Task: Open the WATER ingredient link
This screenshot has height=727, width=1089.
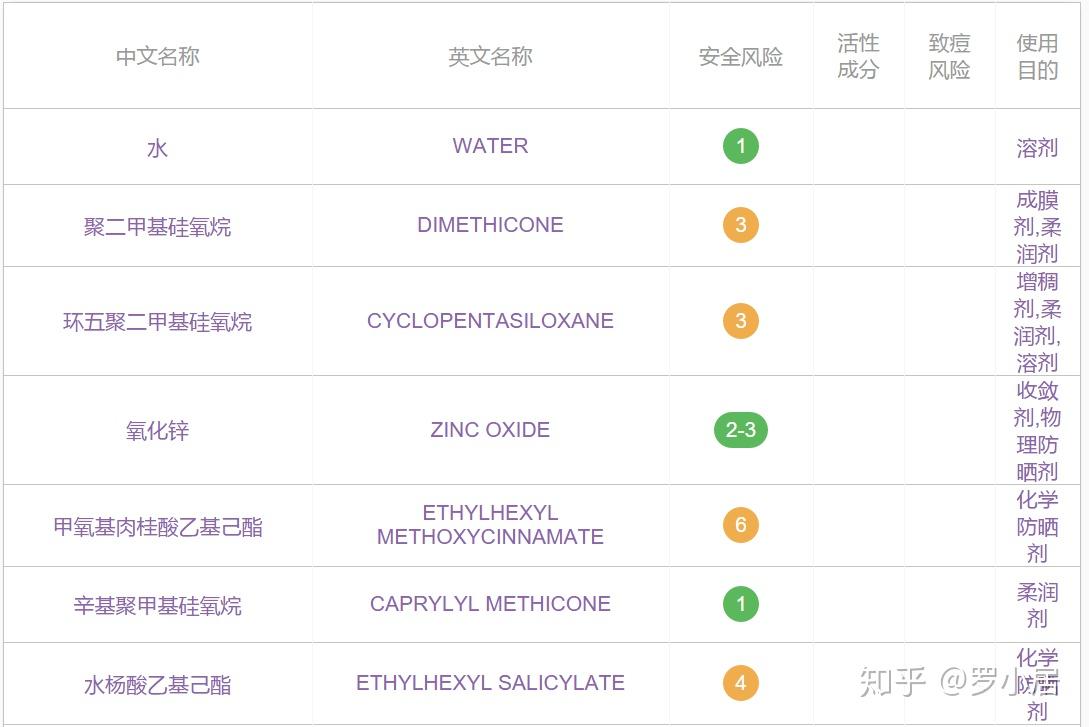Action: click(x=490, y=146)
